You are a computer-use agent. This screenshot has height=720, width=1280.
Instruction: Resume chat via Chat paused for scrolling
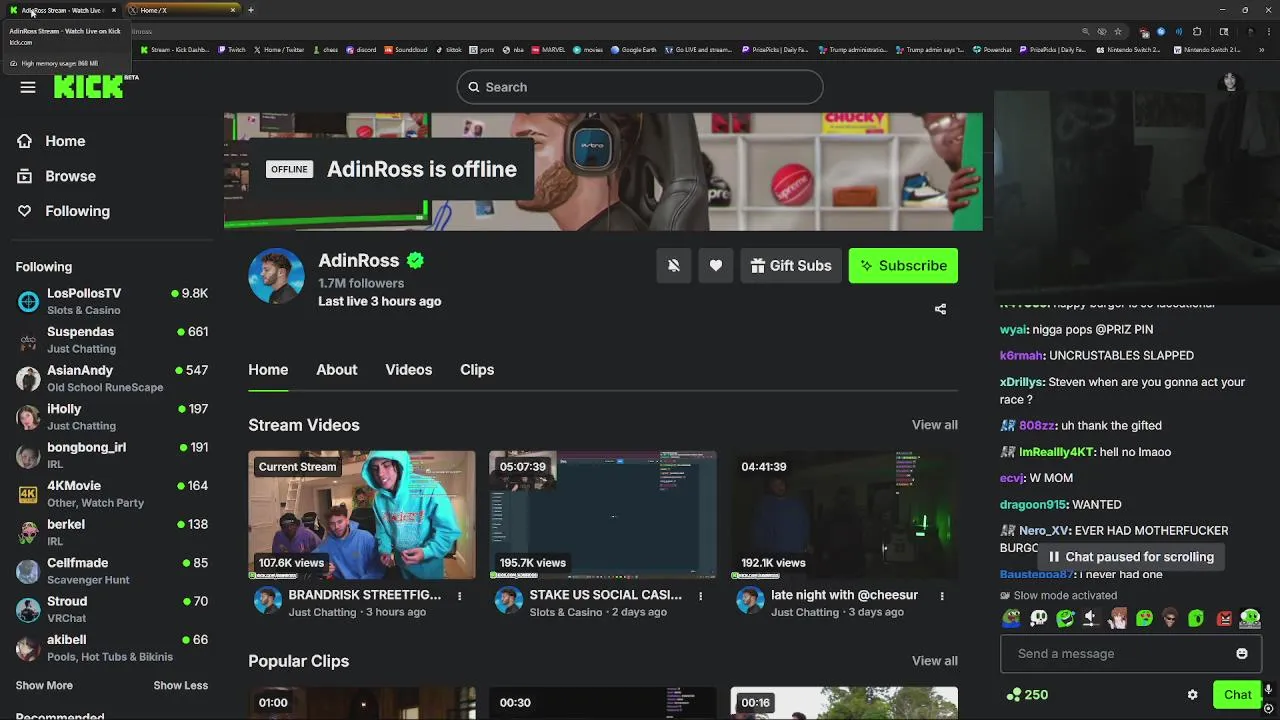(1131, 557)
